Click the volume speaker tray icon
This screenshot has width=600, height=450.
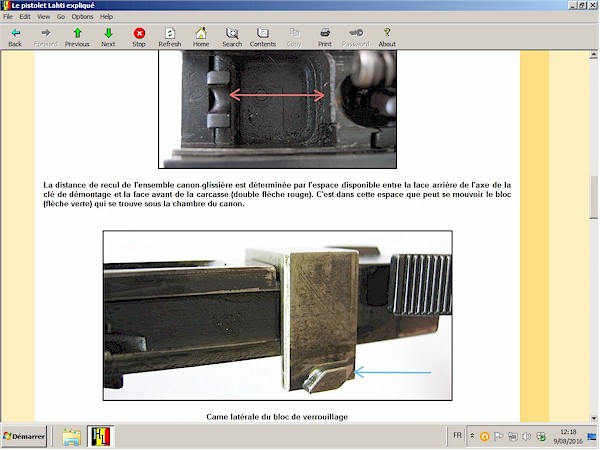(x=527, y=436)
